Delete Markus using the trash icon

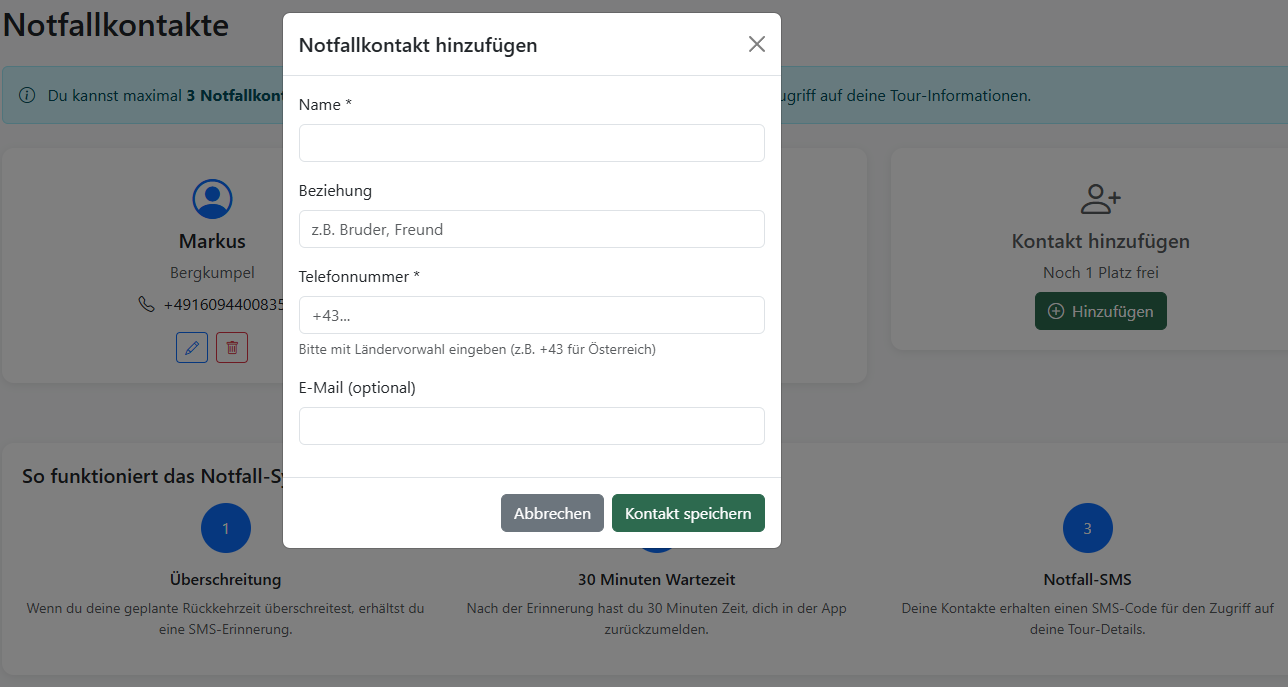232,347
